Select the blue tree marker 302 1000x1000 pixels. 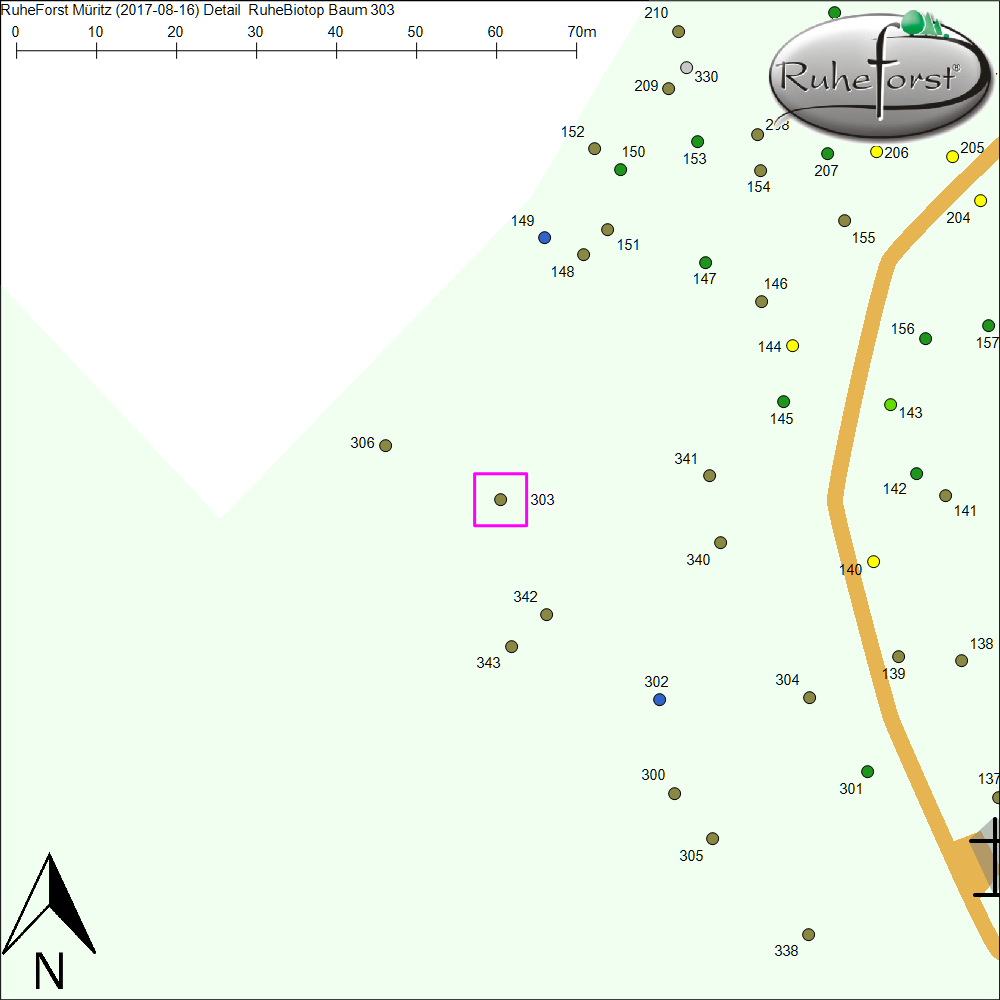pos(659,700)
